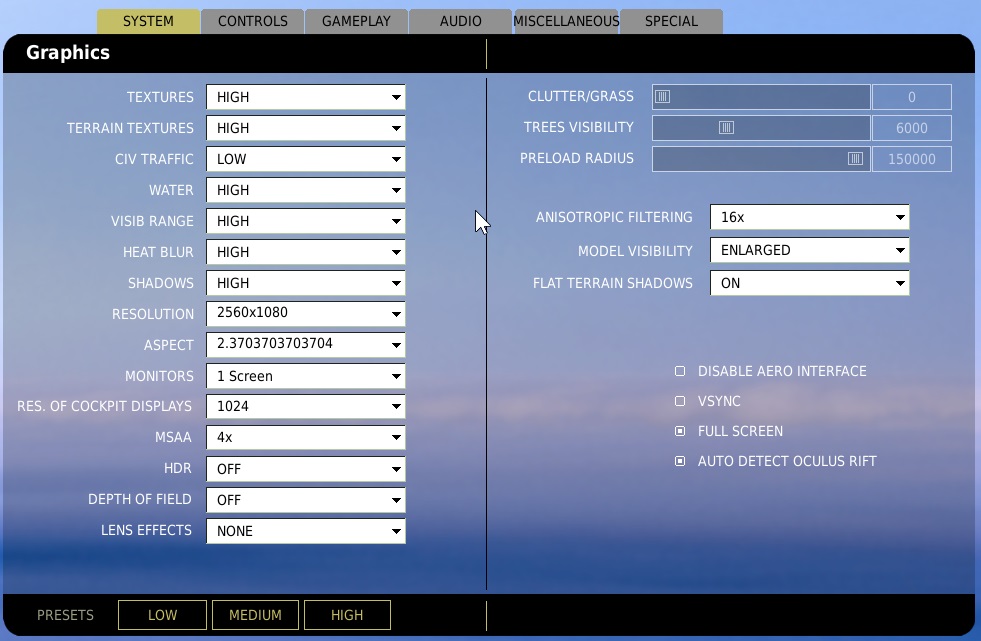This screenshot has height=641, width=981.
Task: Click the TREES VISIBILITY value field 6000
Action: (912, 128)
